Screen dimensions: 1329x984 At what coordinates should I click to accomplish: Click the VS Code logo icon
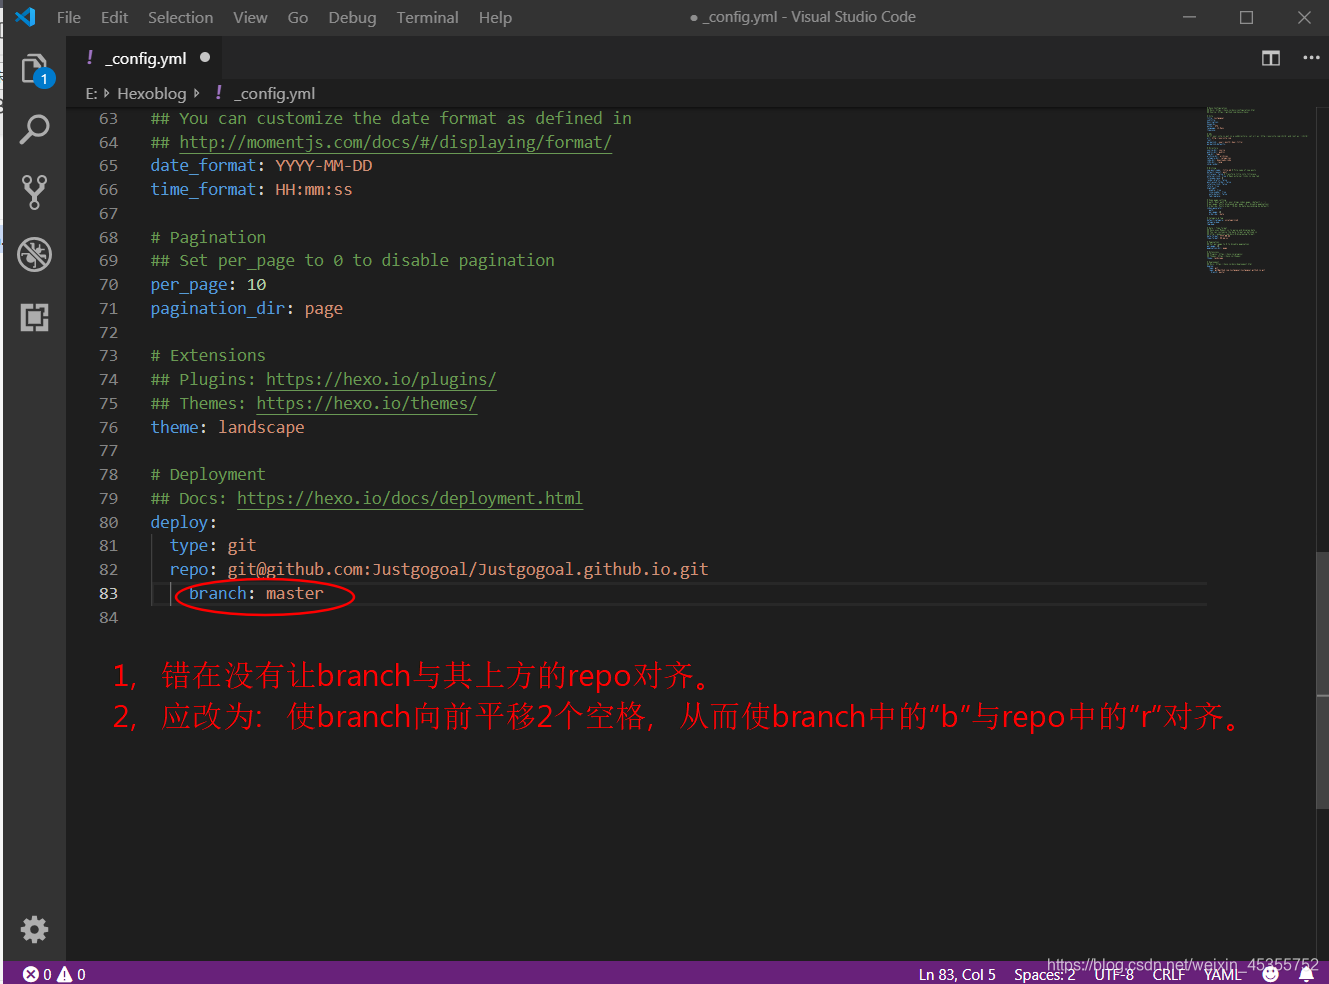(26, 17)
